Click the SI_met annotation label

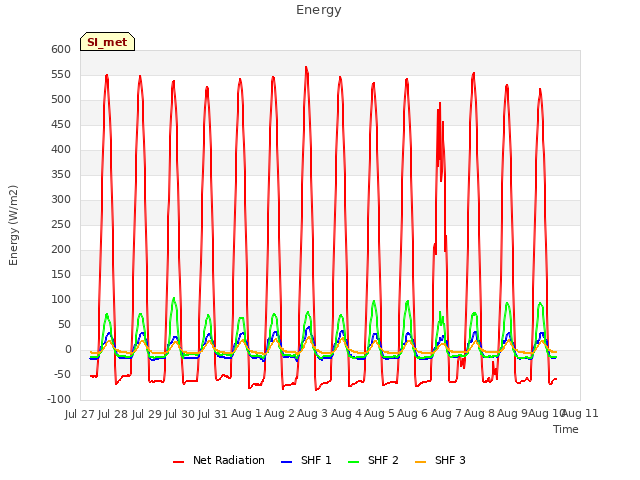[x=107, y=42]
